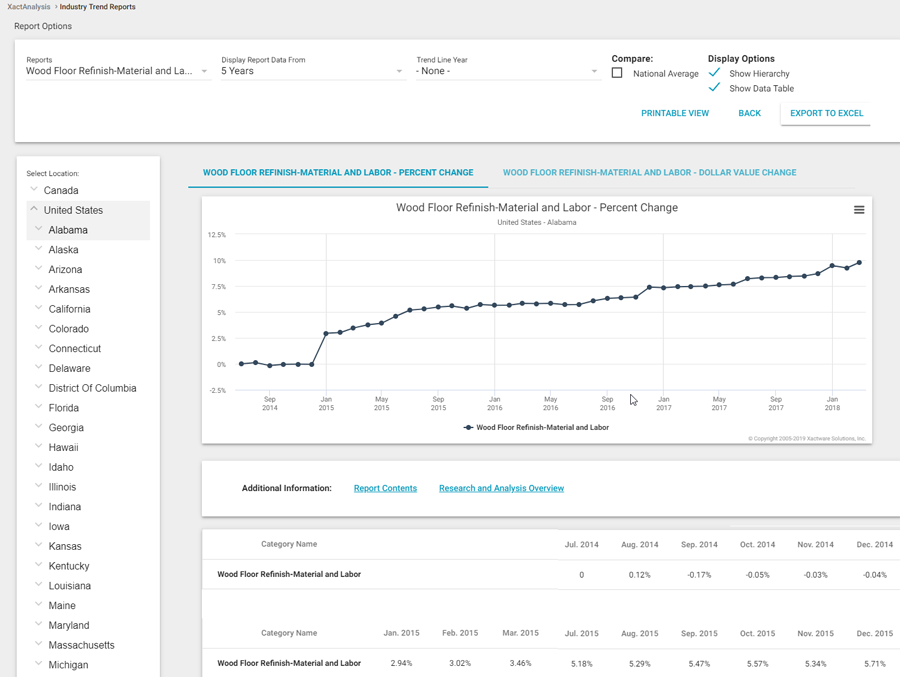Image resolution: width=900 pixels, height=677 pixels.
Task: Select Georgia in location list
Action: 66,428
